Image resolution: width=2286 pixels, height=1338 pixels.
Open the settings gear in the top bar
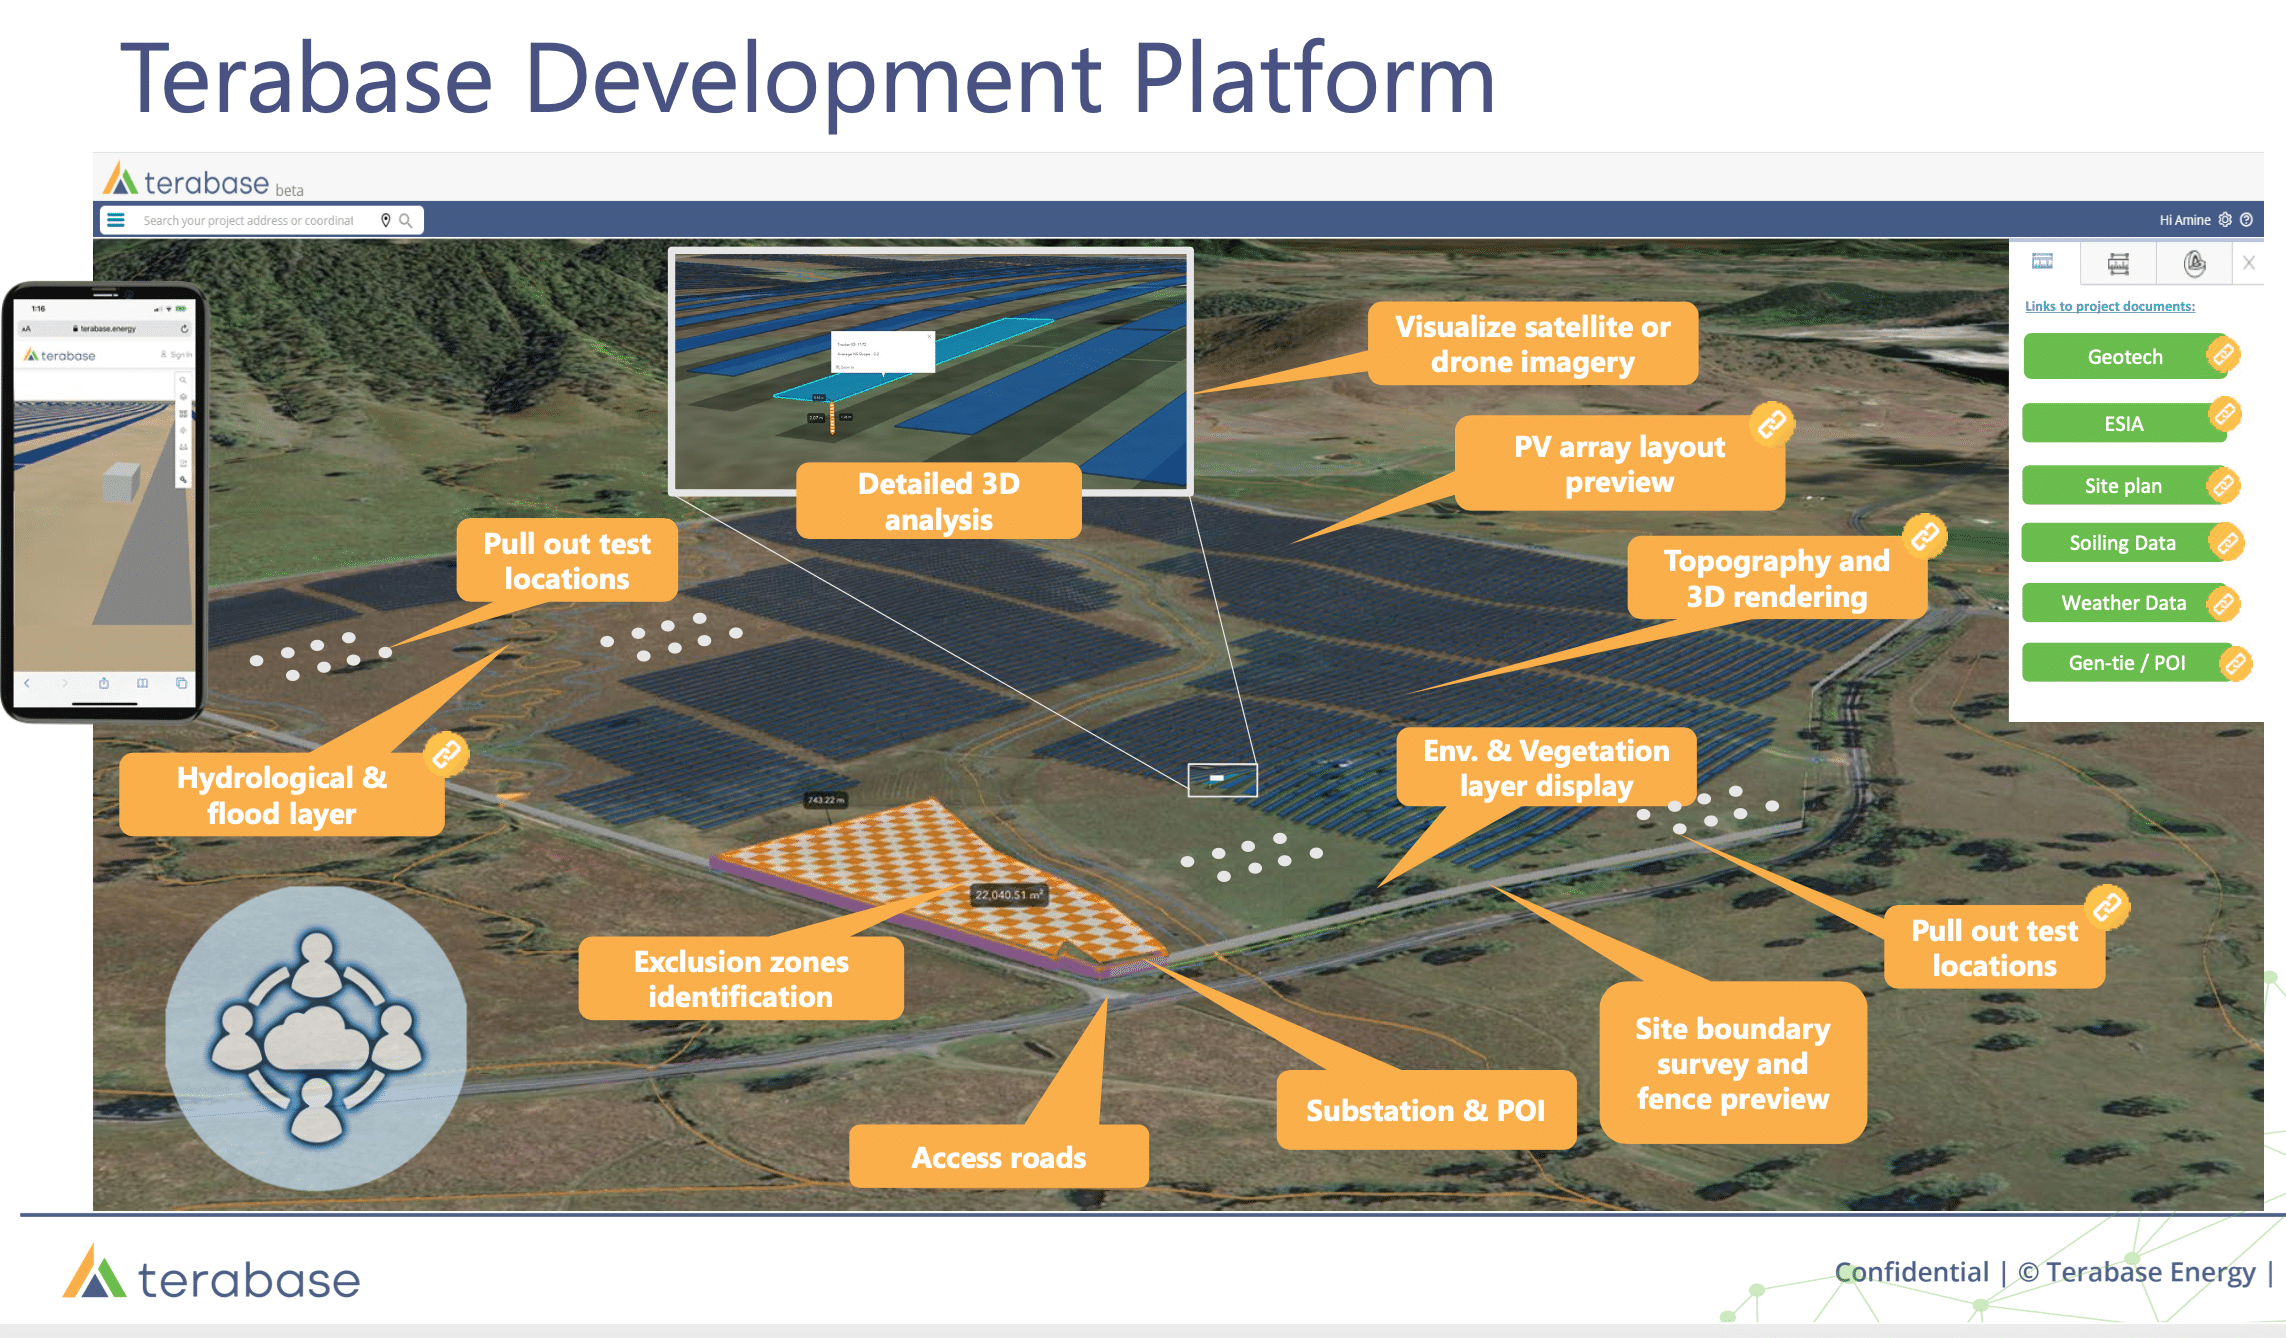(2225, 219)
